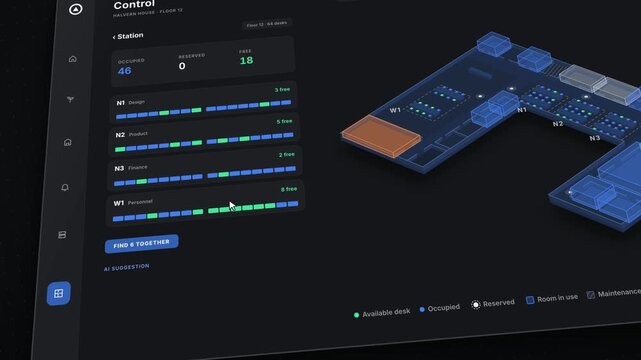
Task: Click the N1 label on floor map
Action: (x=522, y=110)
